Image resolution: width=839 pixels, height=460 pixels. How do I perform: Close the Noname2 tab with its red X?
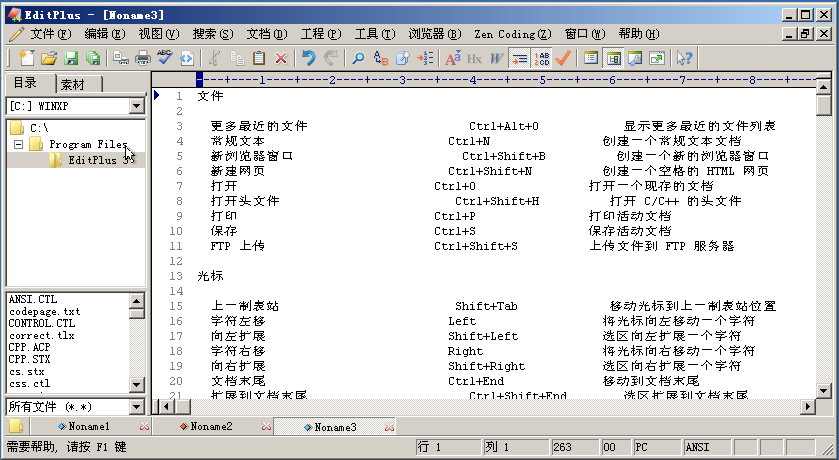(x=266, y=426)
